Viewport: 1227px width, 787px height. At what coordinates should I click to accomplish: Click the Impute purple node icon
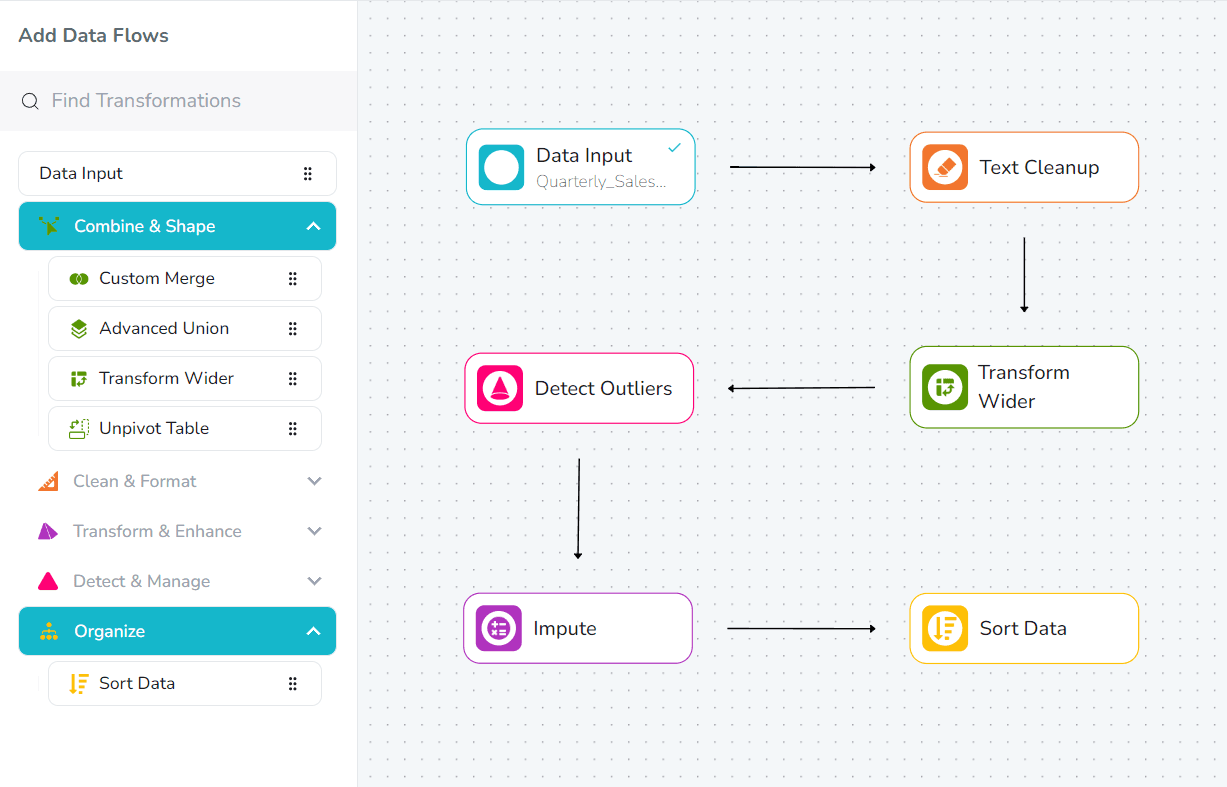point(498,628)
